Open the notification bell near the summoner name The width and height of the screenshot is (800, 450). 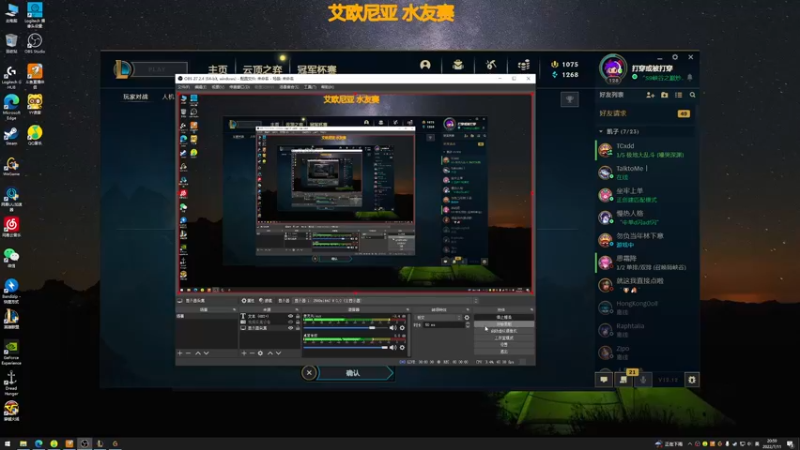pos(689,78)
